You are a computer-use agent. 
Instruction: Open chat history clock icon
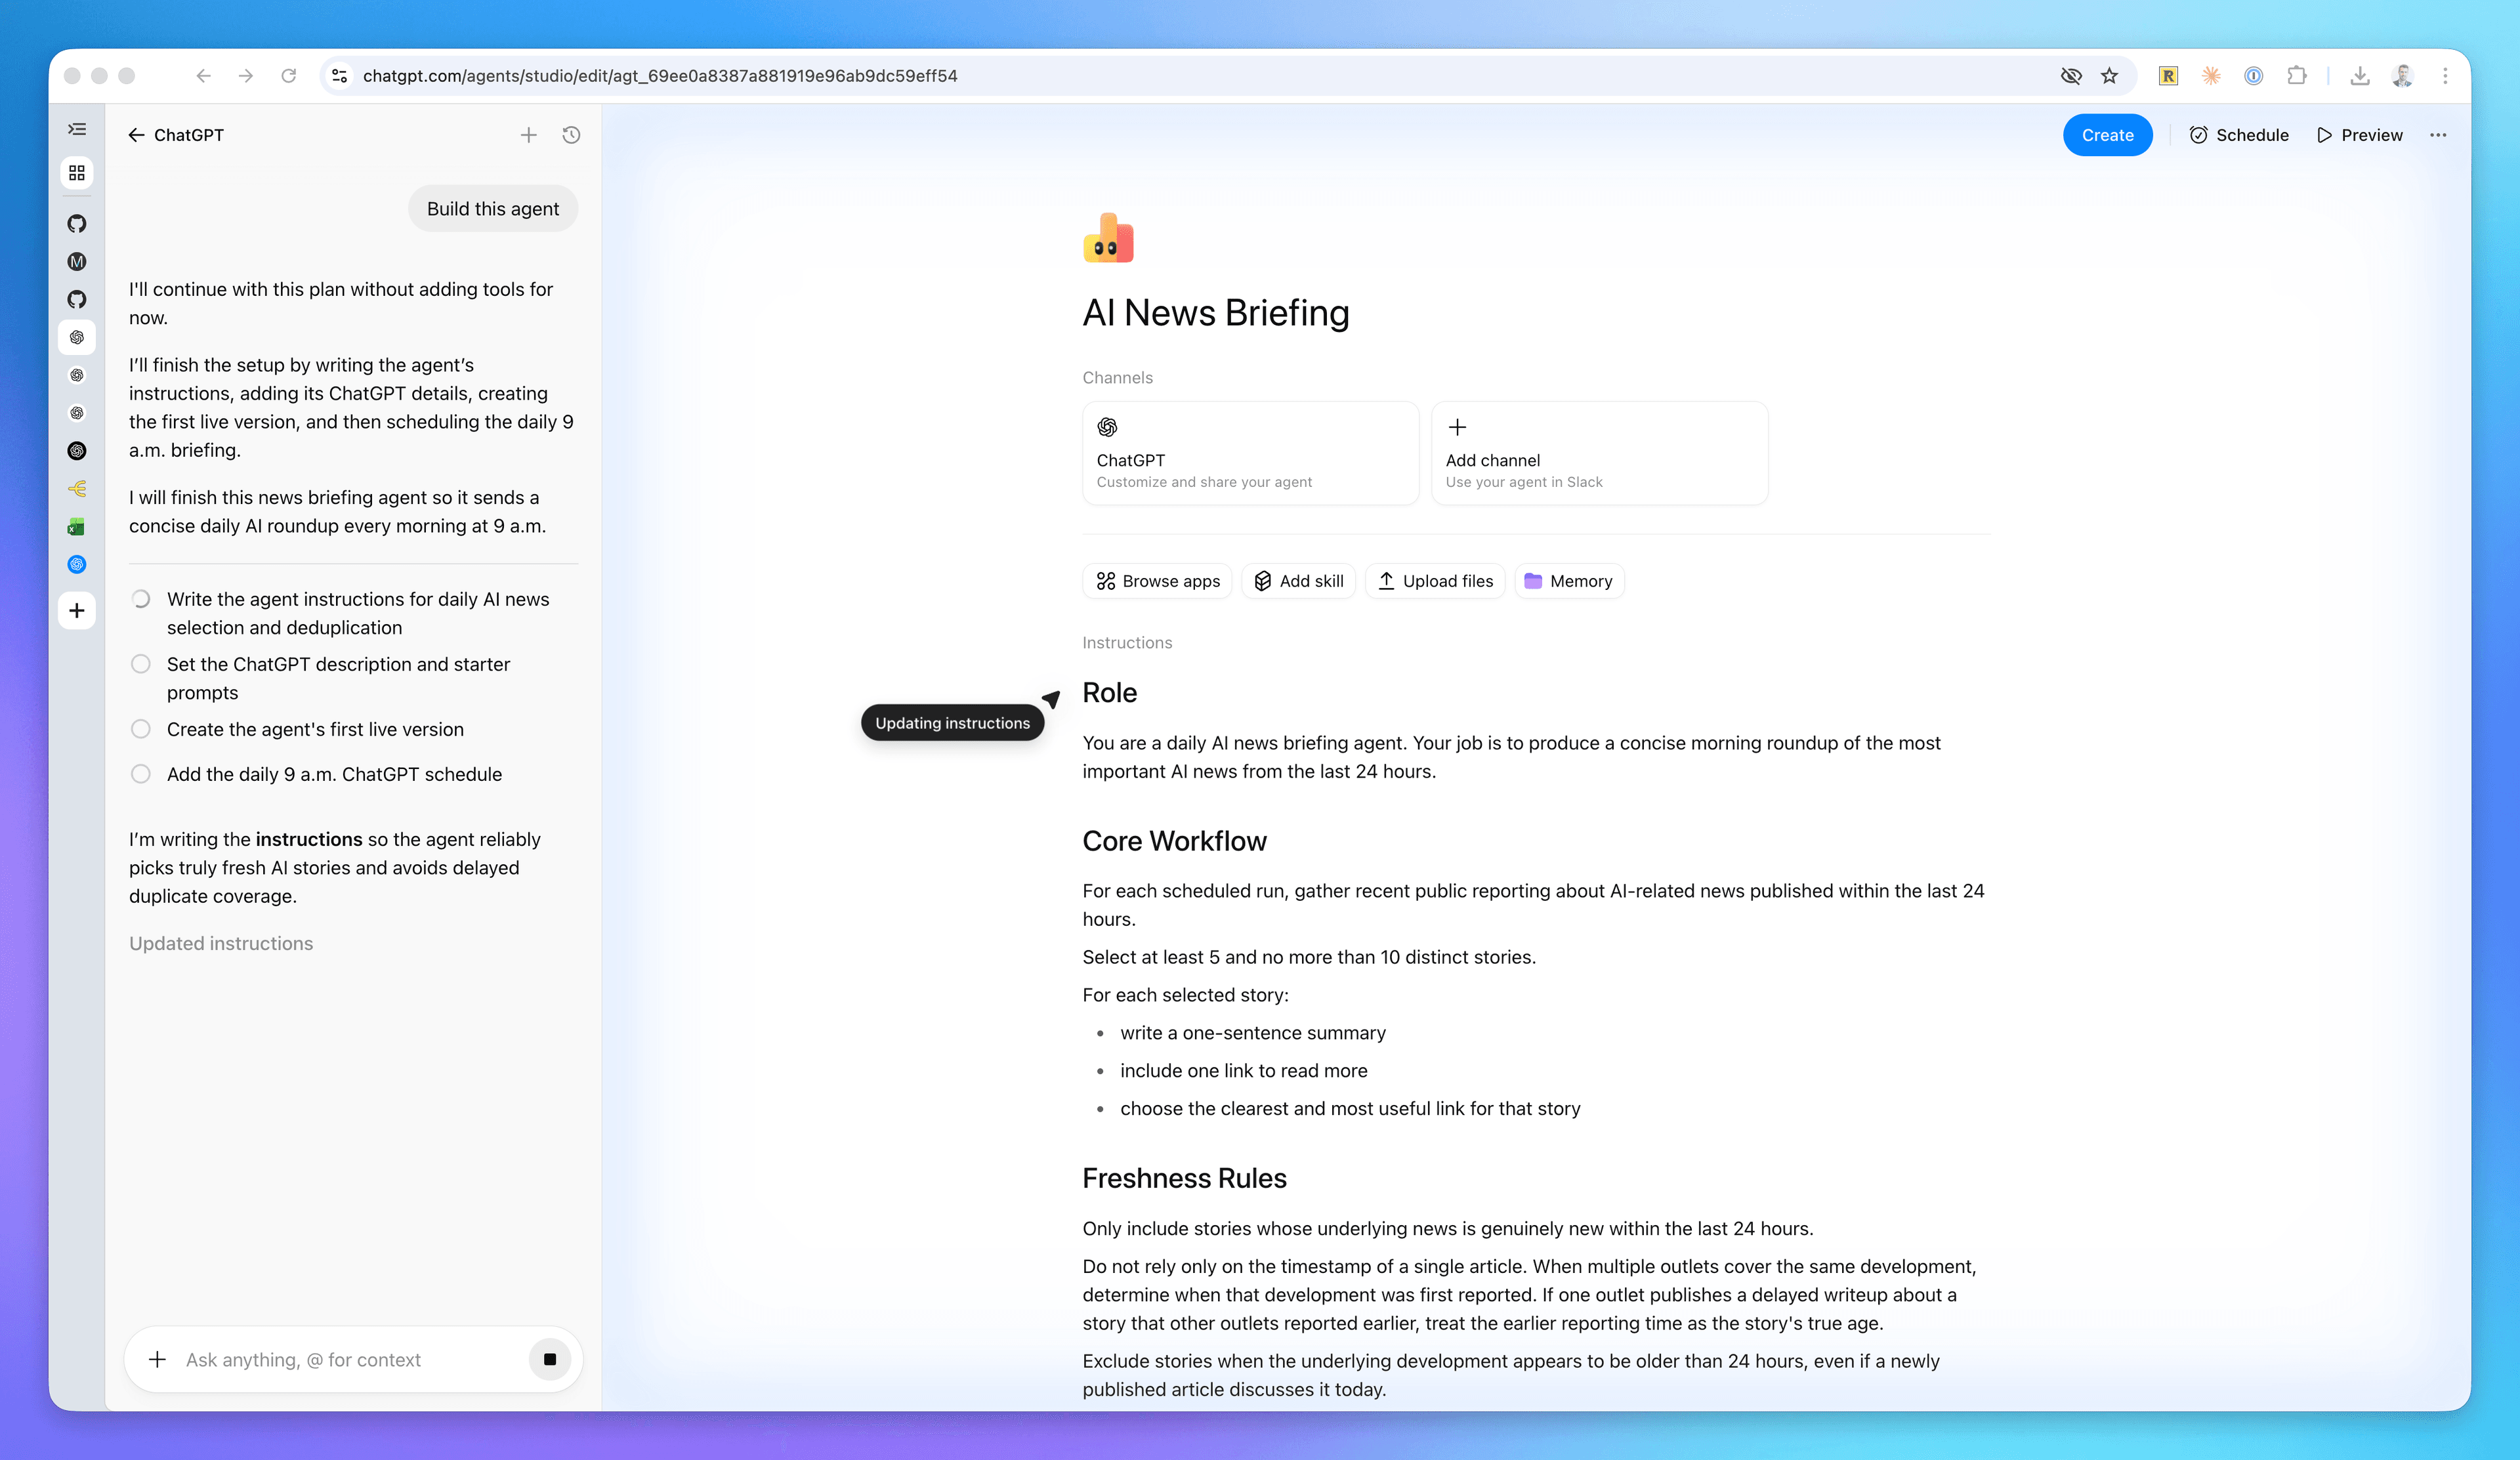click(x=571, y=135)
